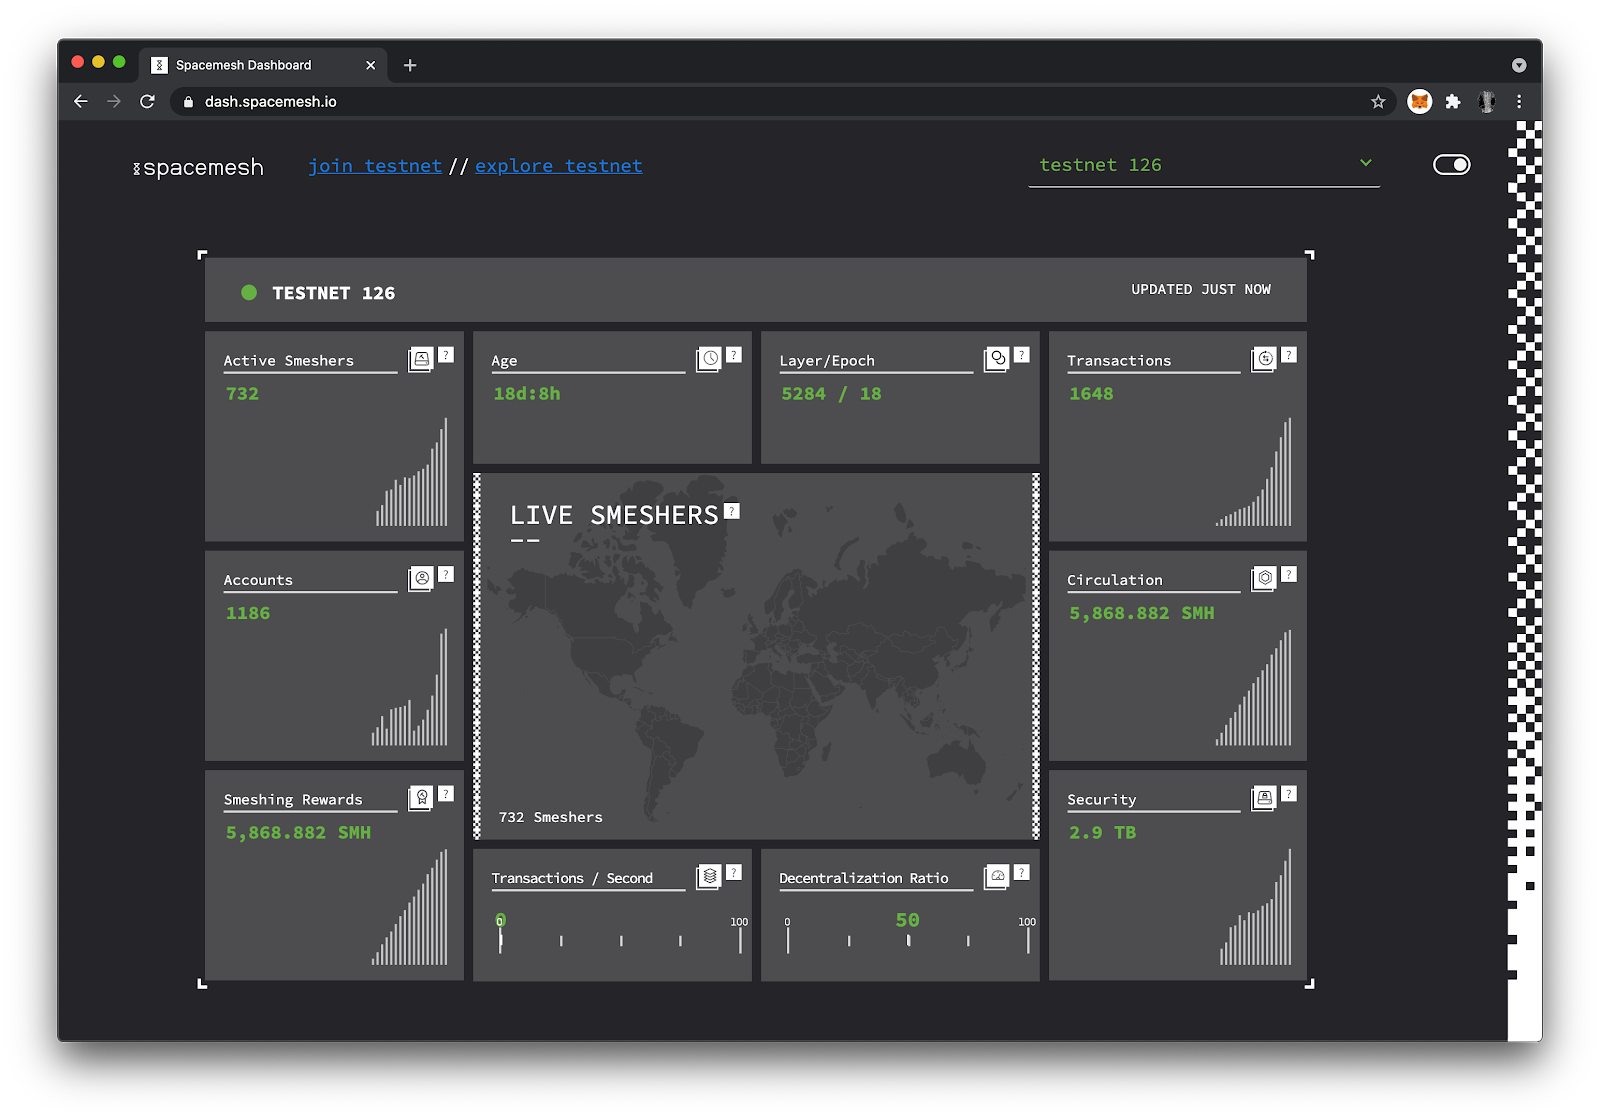This screenshot has height=1118, width=1600.
Task: Click the Active Smeshers value 732
Action: (x=242, y=394)
